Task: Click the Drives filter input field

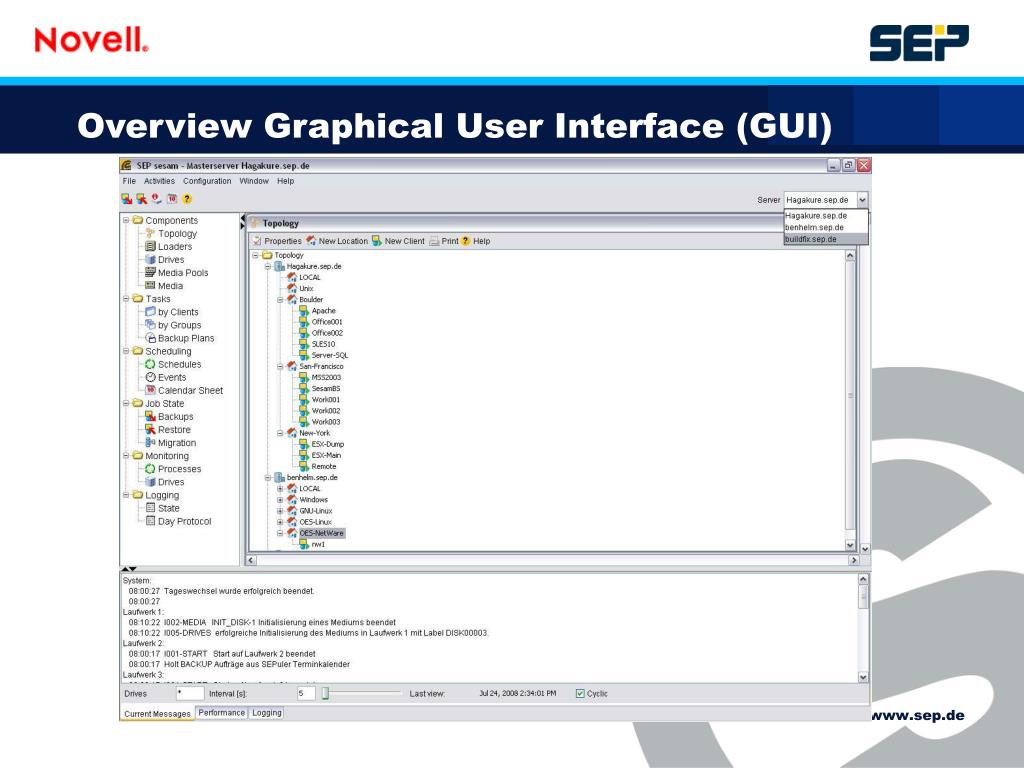Action: coord(190,694)
